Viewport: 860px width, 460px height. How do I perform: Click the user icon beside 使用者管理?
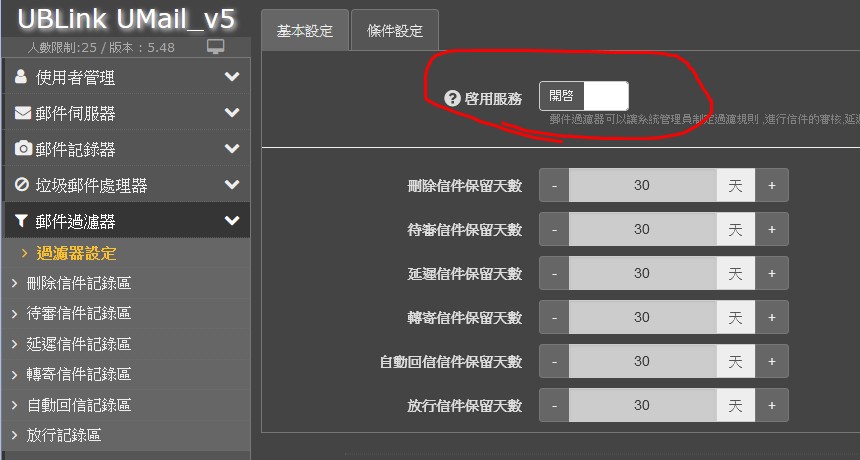pyautogui.click(x=21, y=76)
